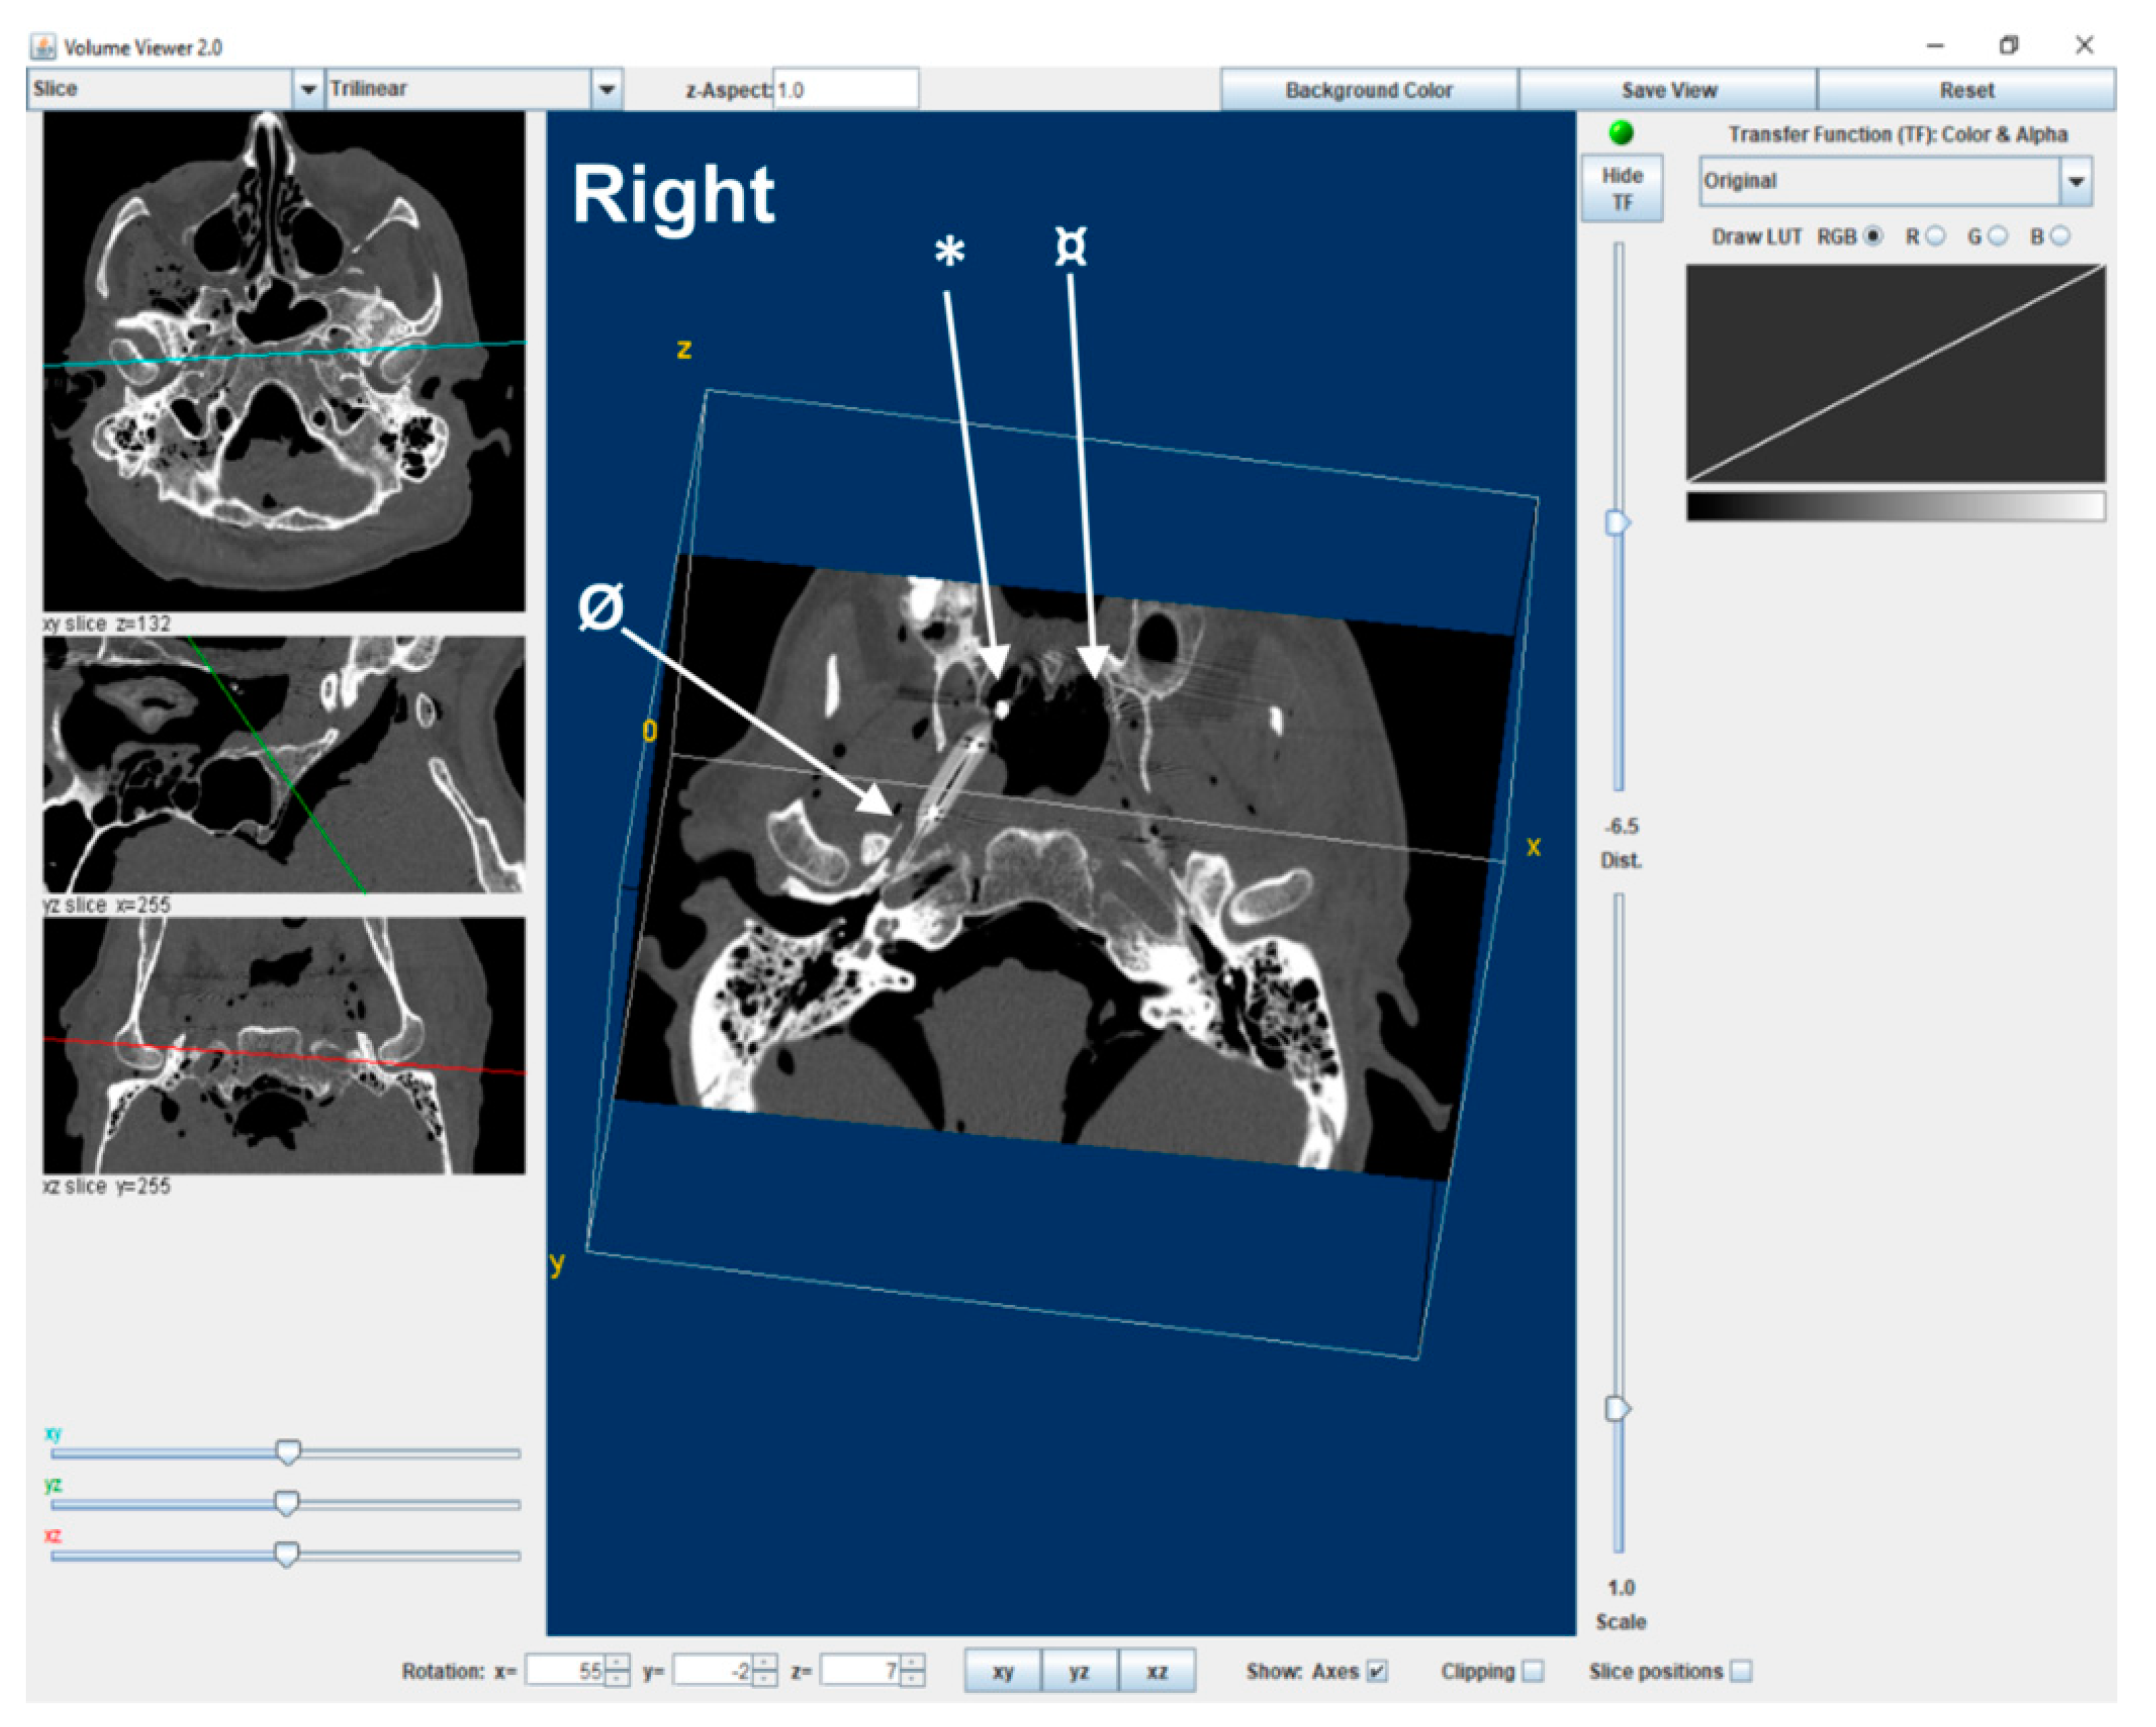
Task: Minimize the Volume Viewer window
Action: tap(1936, 45)
